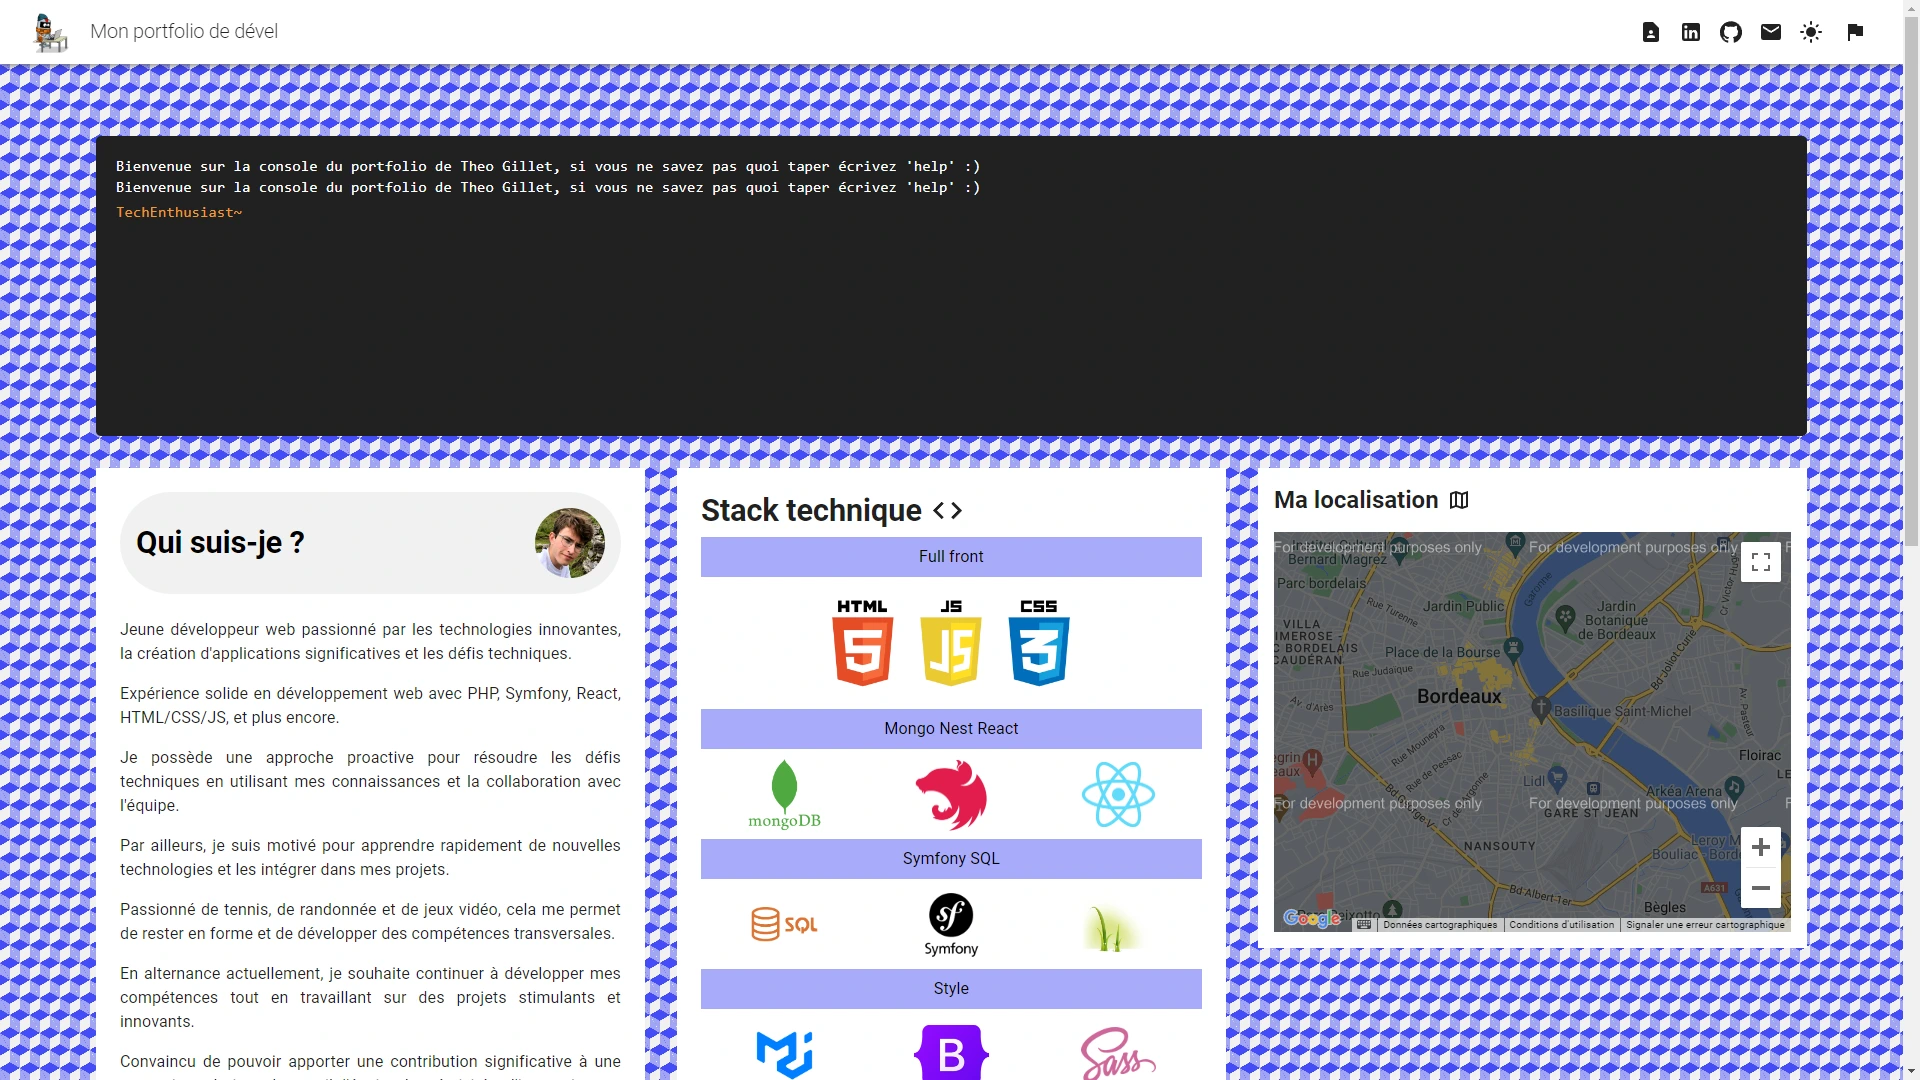Open the CV document icon
The image size is (1920, 1080).
point(1651,32)
